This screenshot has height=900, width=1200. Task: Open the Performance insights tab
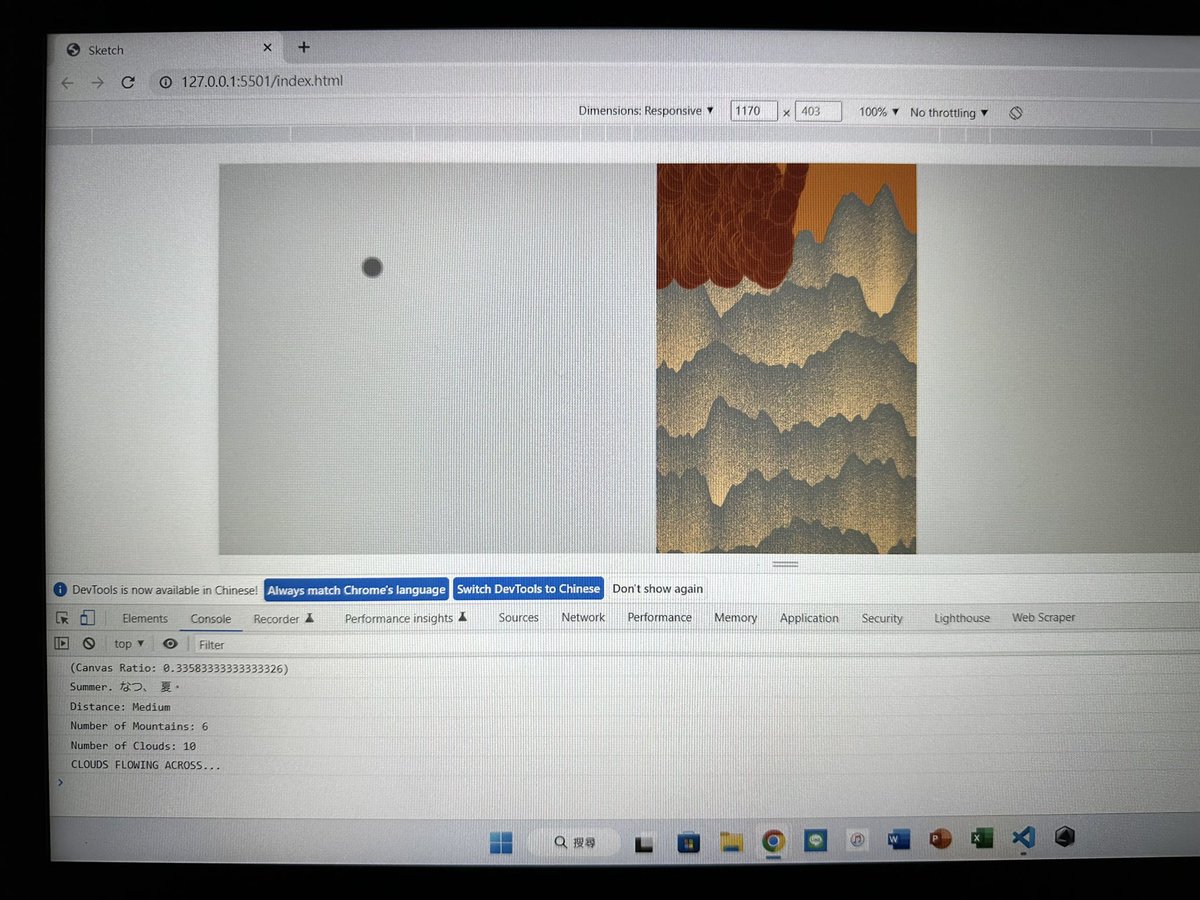click(406, 619)
